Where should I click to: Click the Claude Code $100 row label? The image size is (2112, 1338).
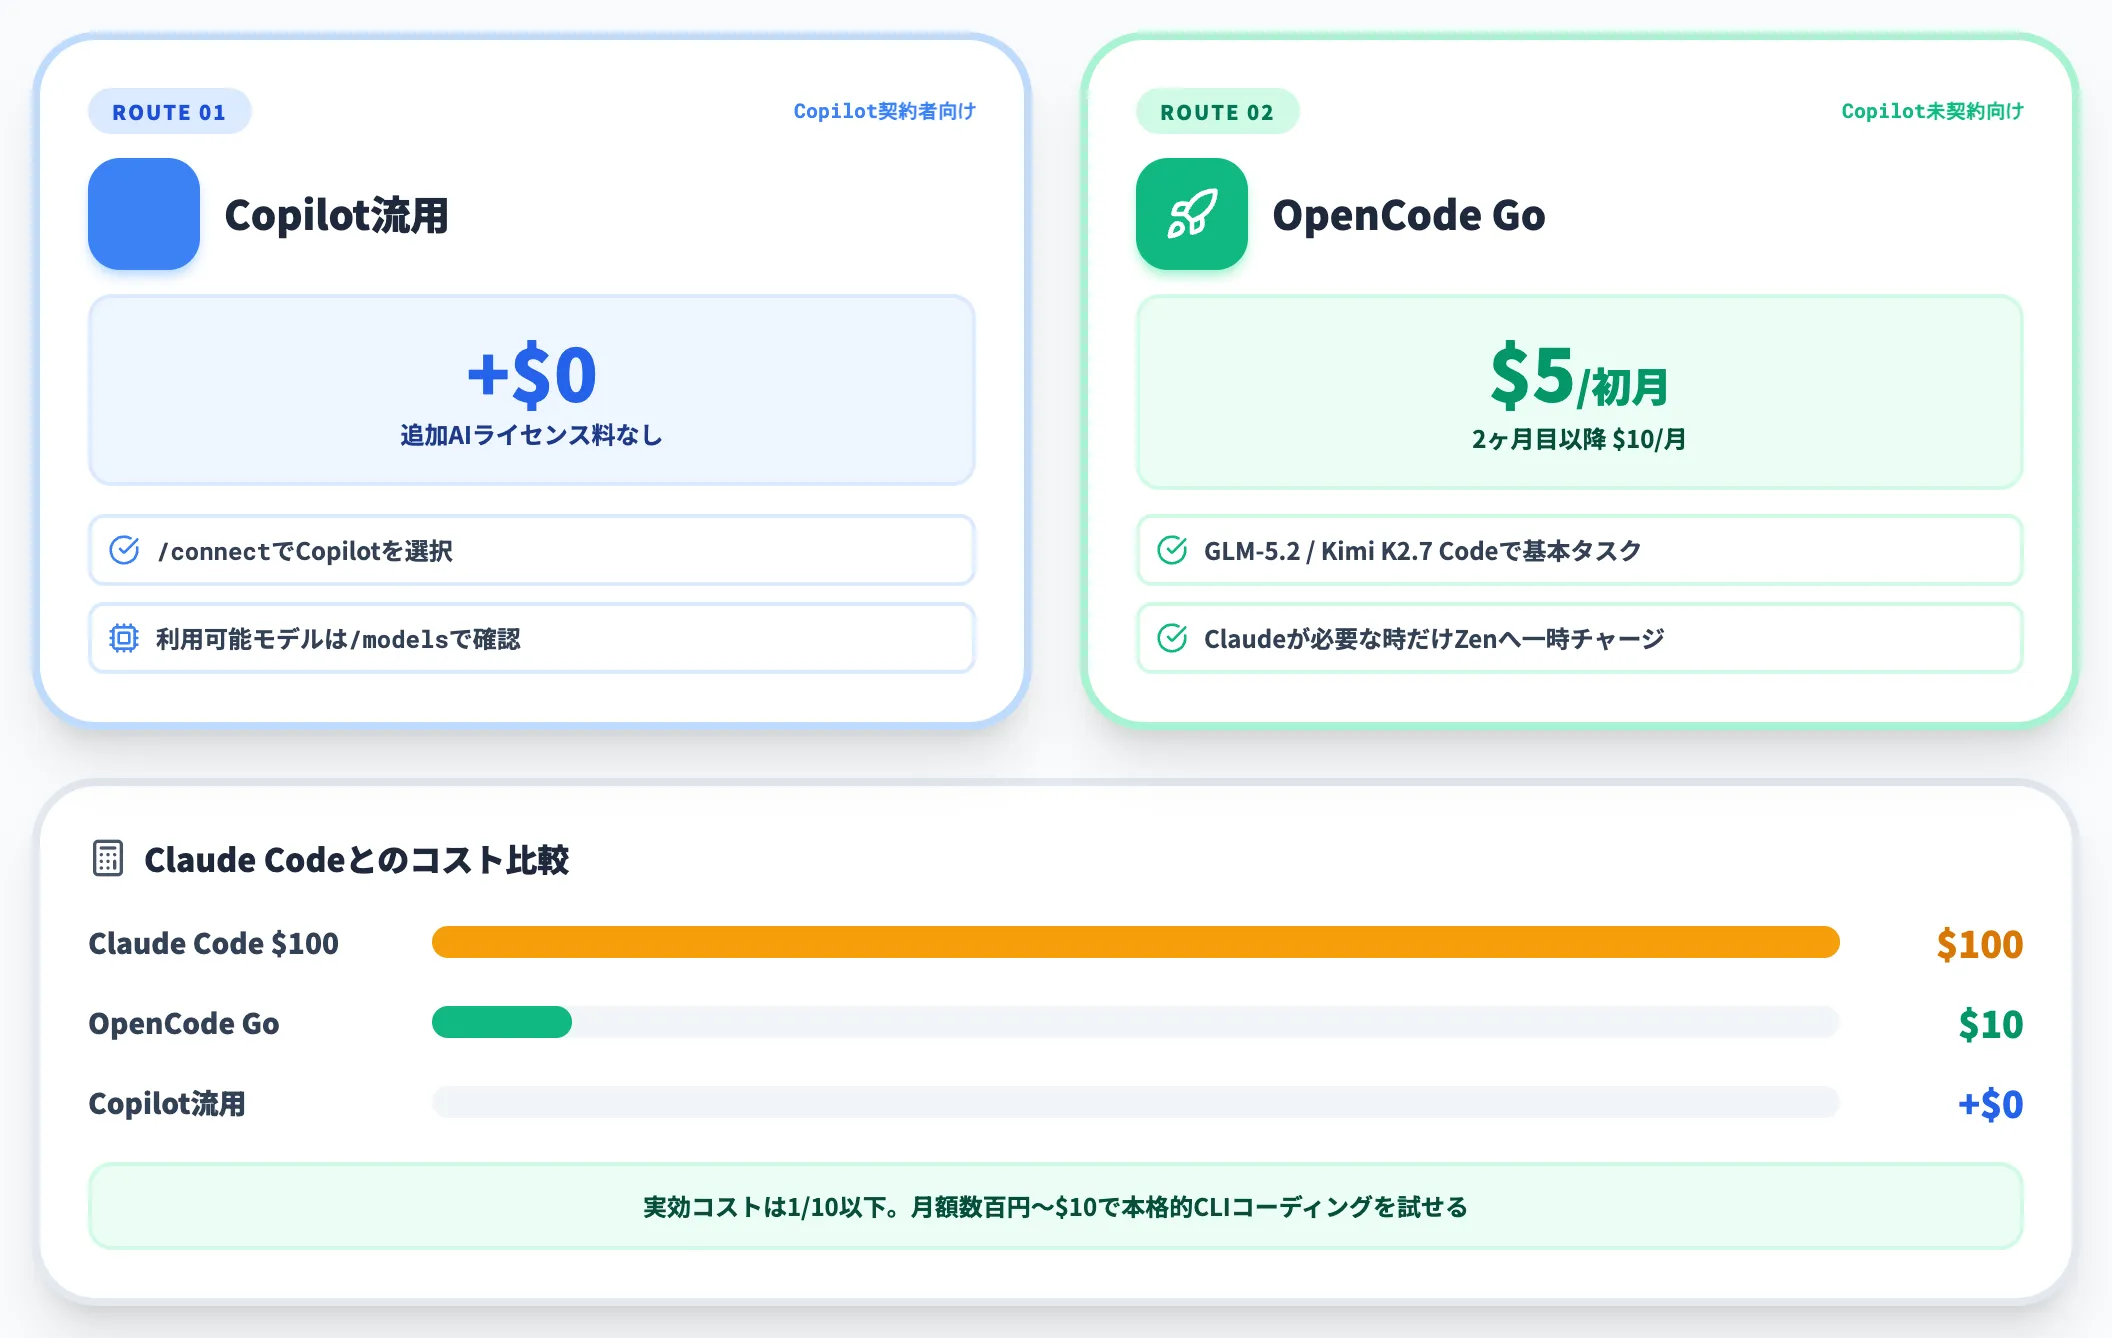[214, 943]
